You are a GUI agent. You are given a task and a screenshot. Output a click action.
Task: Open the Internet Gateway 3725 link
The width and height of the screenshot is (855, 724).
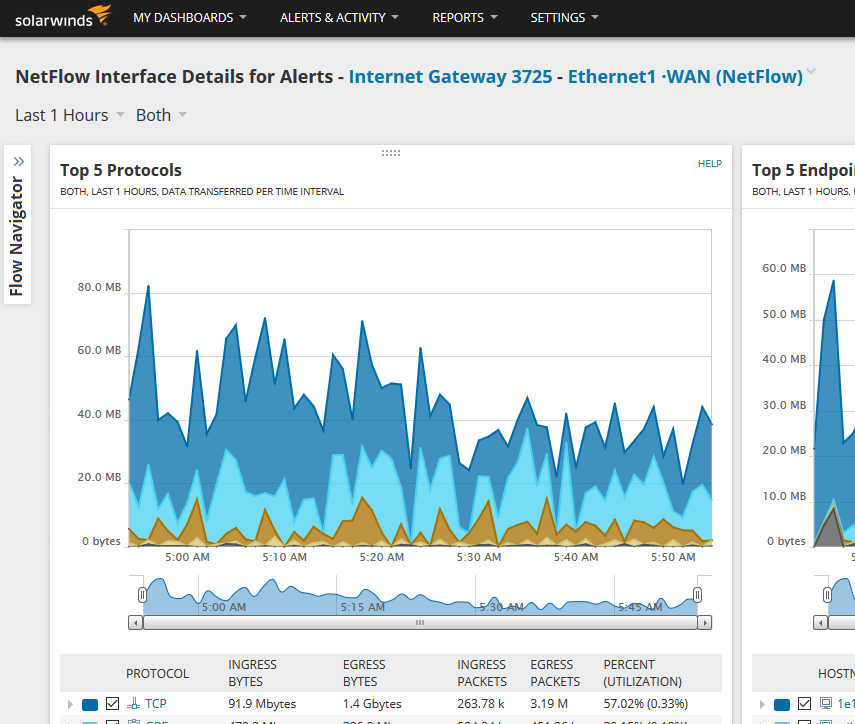point(450,77)
